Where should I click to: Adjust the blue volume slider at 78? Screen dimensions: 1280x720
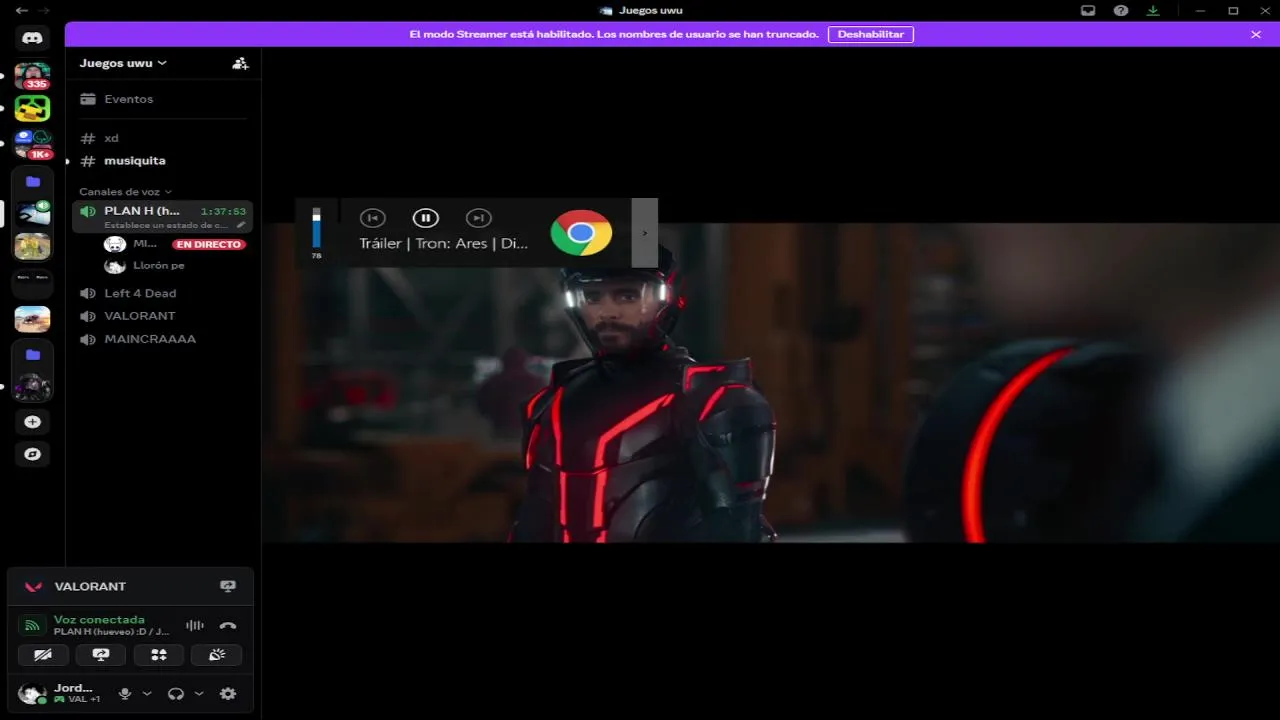tap(317, 227)
